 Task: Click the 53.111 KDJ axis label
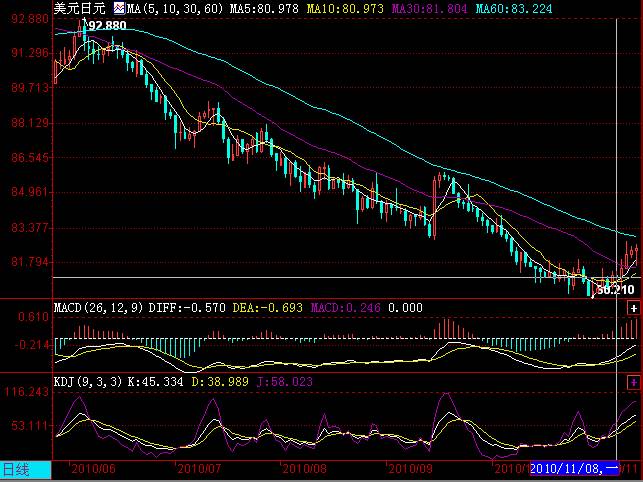[30, 425]
